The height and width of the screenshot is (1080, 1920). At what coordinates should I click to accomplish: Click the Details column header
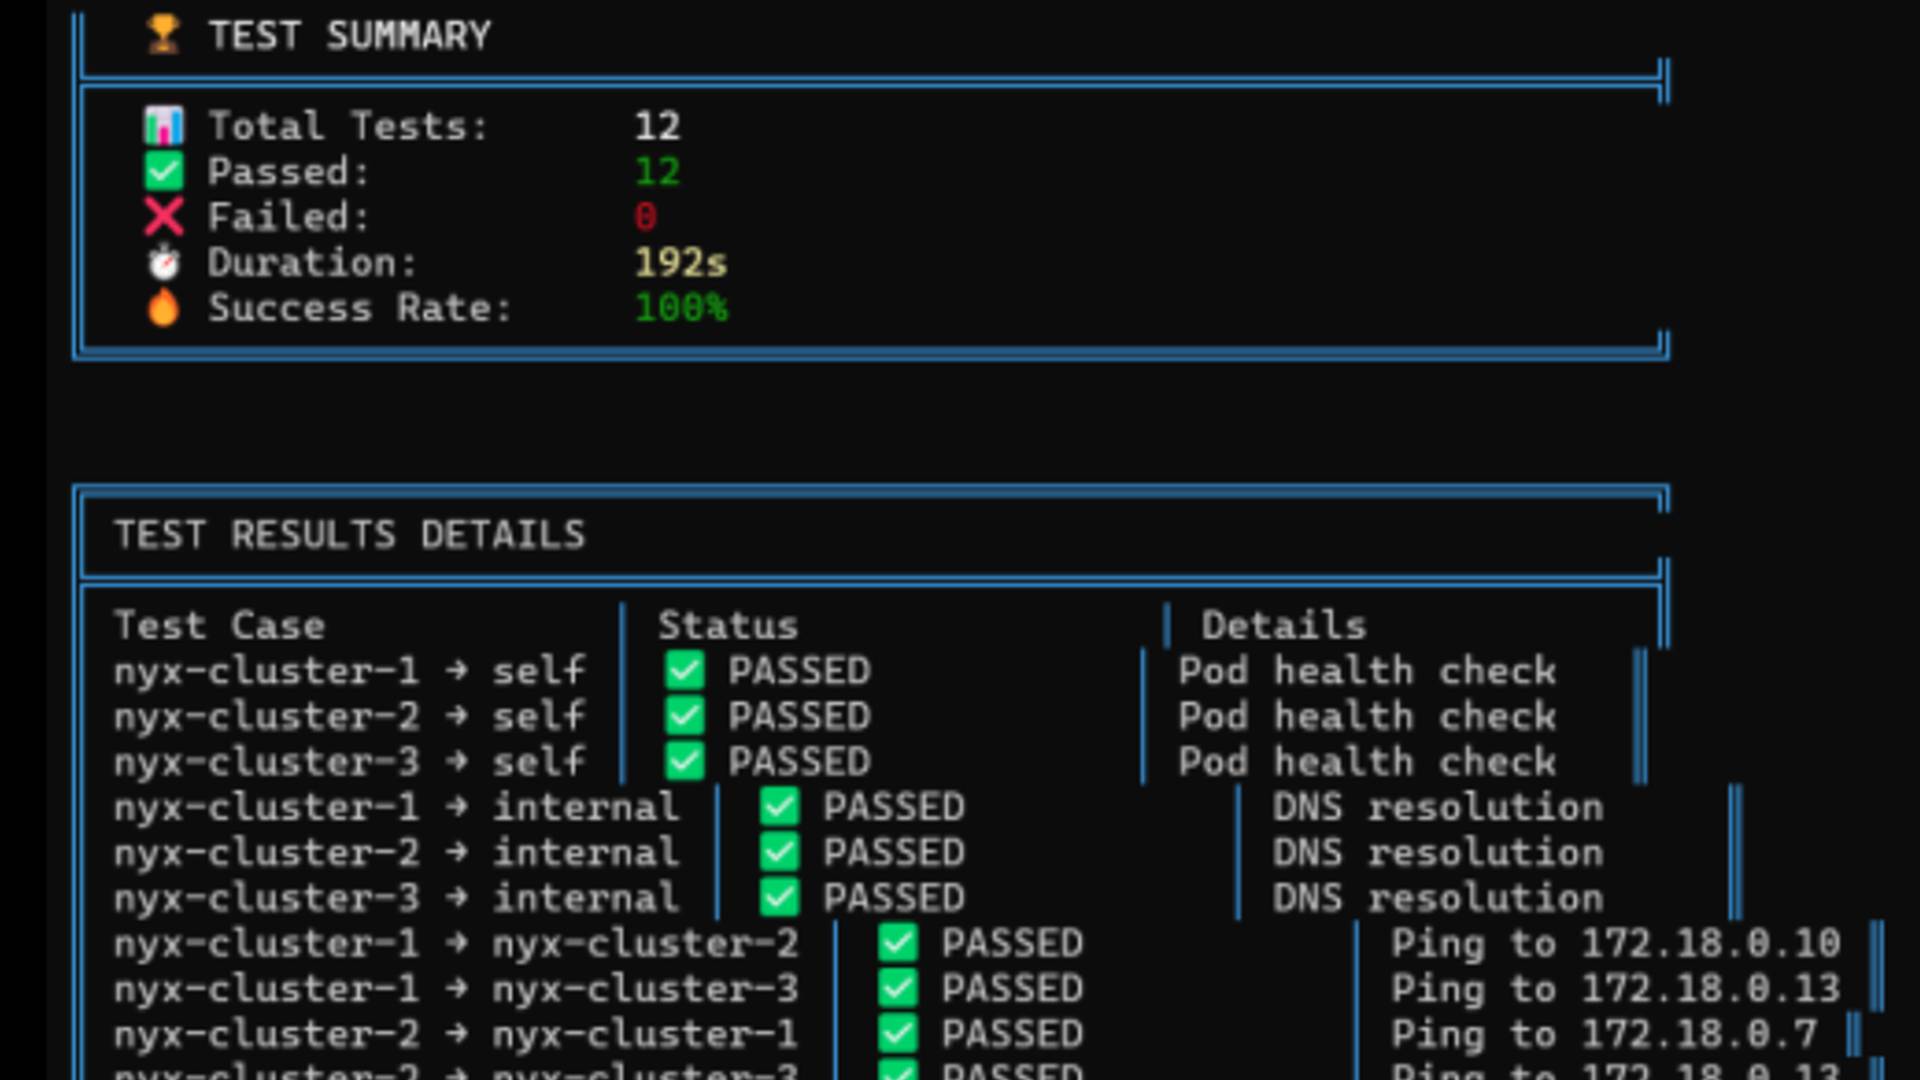1283,626
